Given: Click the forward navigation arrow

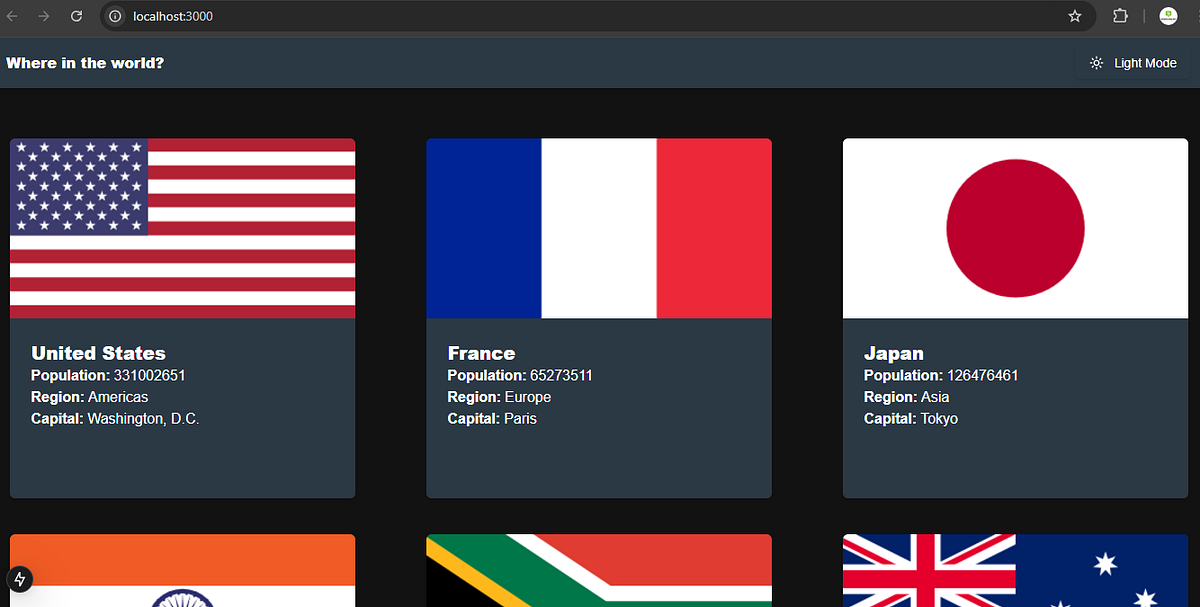Looking at the screenshot, I should tap(46, 16).
